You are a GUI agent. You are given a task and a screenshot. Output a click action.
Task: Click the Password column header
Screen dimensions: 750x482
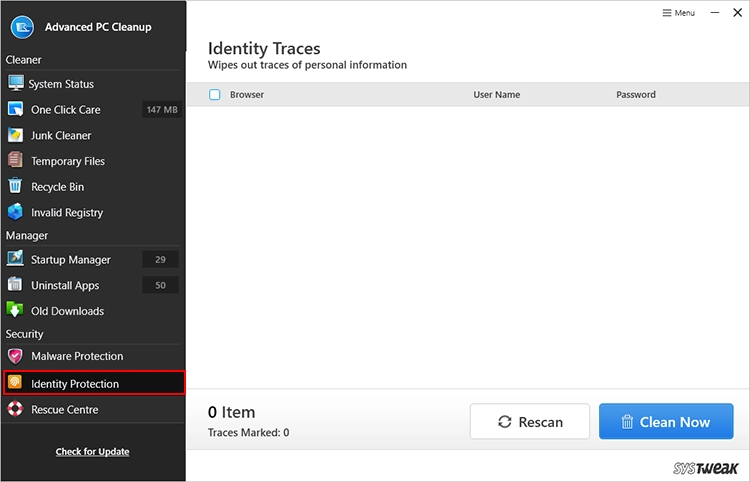(636, 94)
